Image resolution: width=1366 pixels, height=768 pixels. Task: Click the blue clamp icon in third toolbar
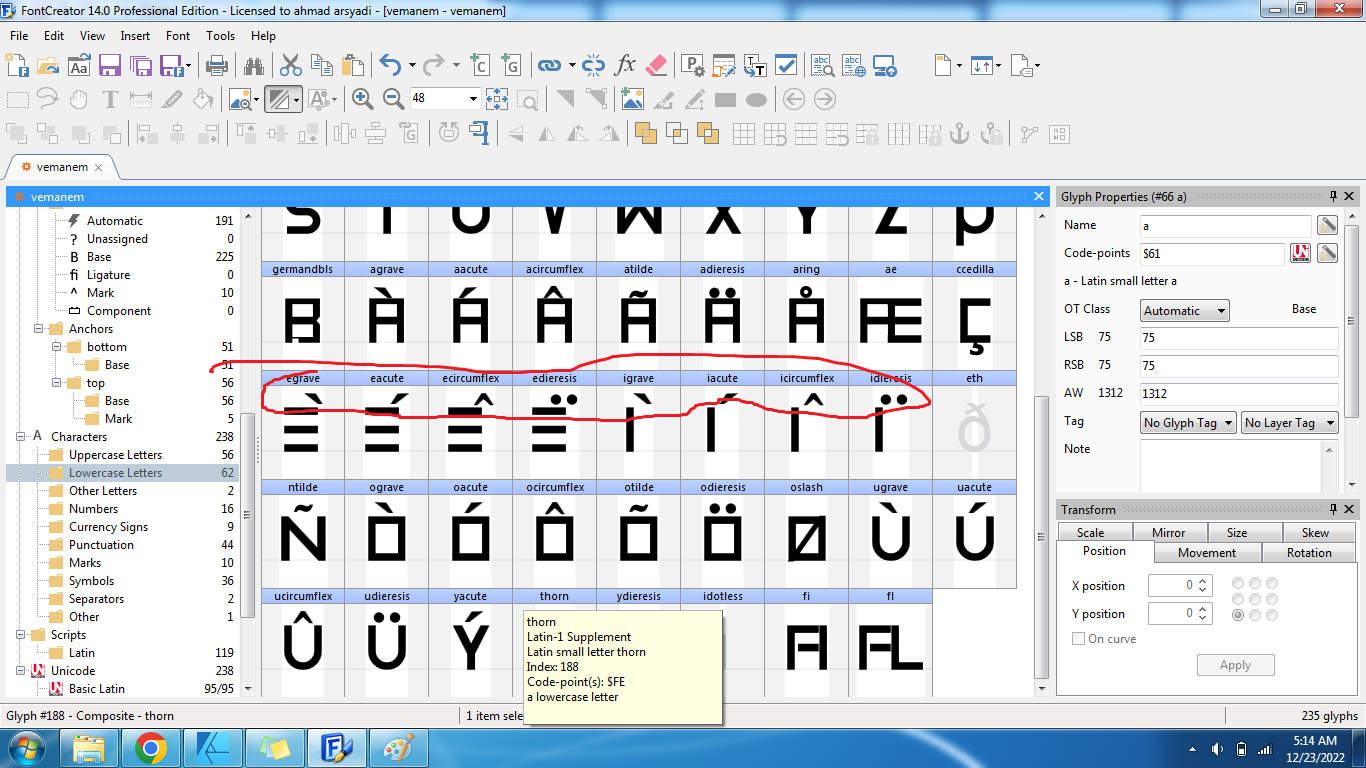[x=479, y=132]
